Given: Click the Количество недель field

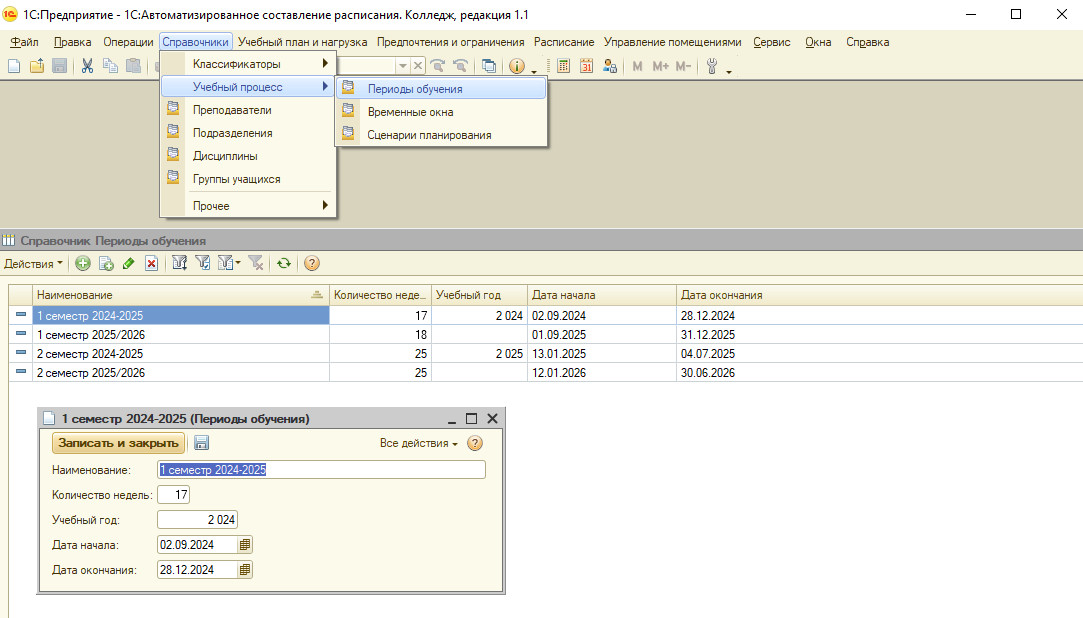Looking at the screenshot, I should pos(173,494).
